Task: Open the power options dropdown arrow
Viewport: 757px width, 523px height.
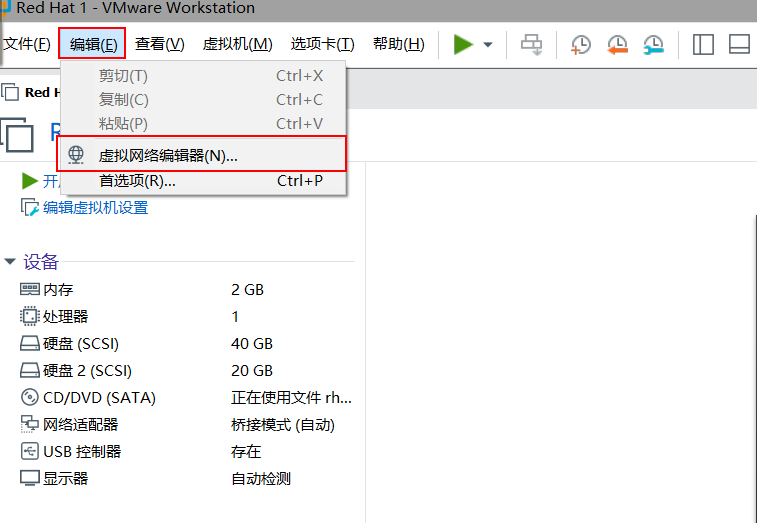Action: pos(488,45)
